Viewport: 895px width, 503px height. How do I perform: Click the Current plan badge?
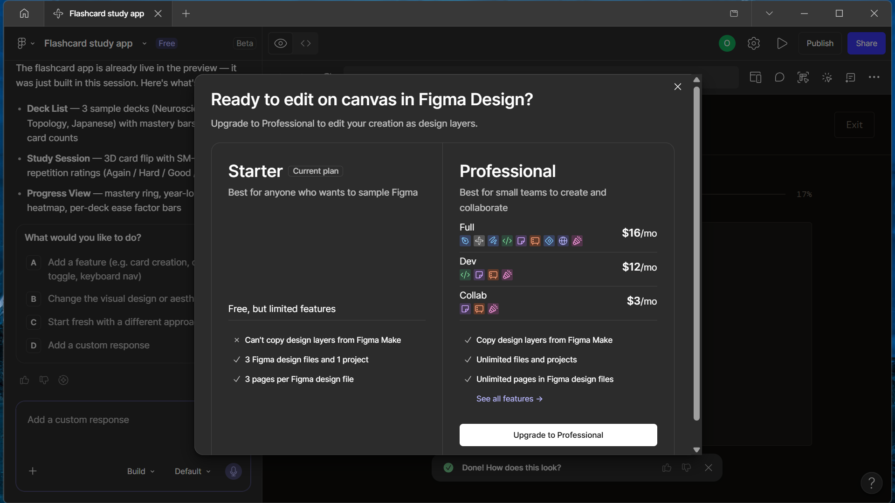(316, 171)
